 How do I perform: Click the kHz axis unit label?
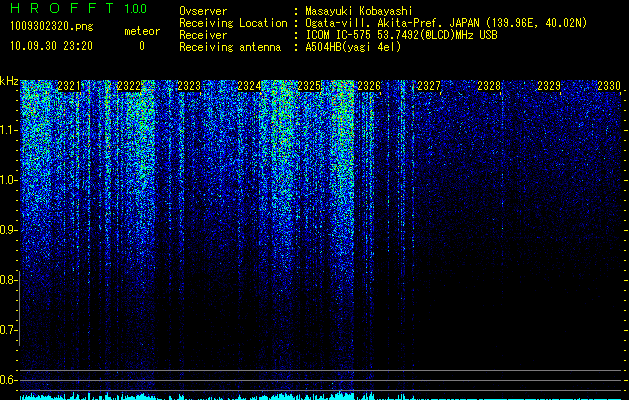pyautogui.click(x=9, y=81)
